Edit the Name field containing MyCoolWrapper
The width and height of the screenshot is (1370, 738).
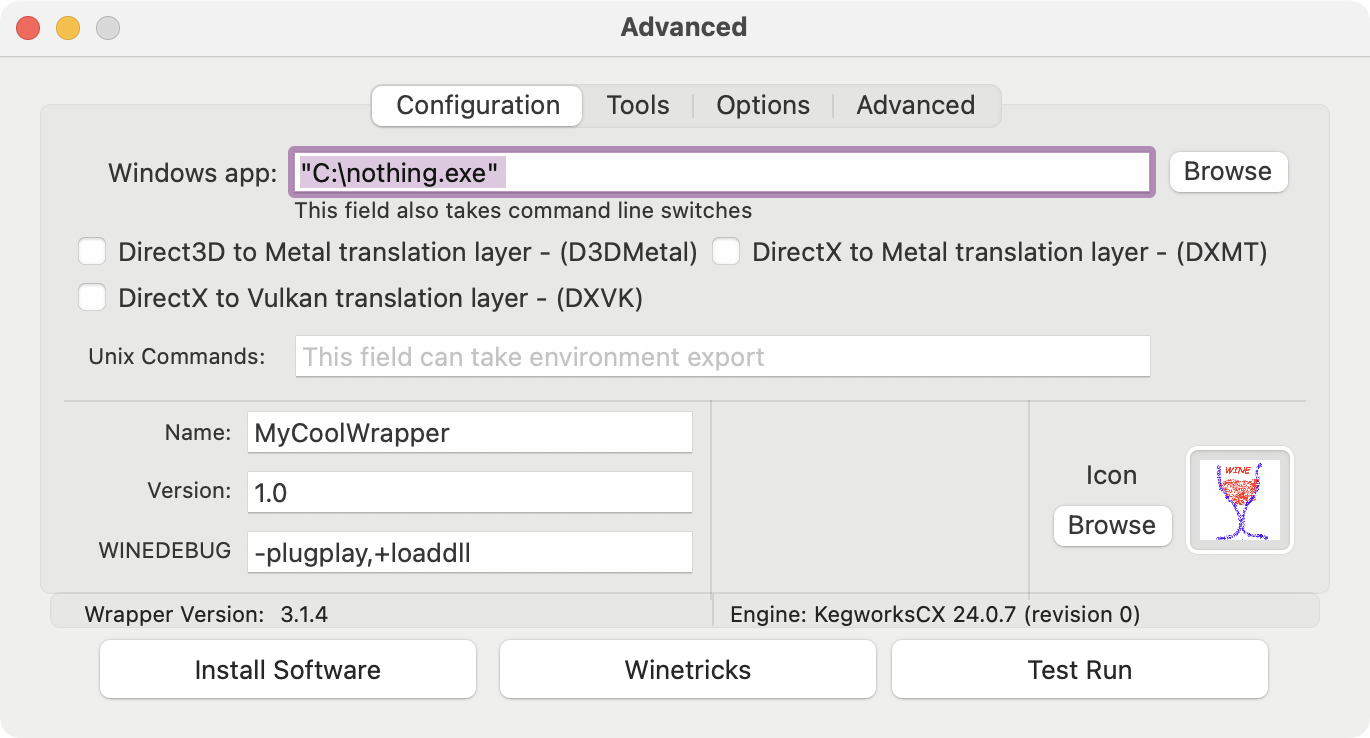pyautogui.click(x=469, y=433)
